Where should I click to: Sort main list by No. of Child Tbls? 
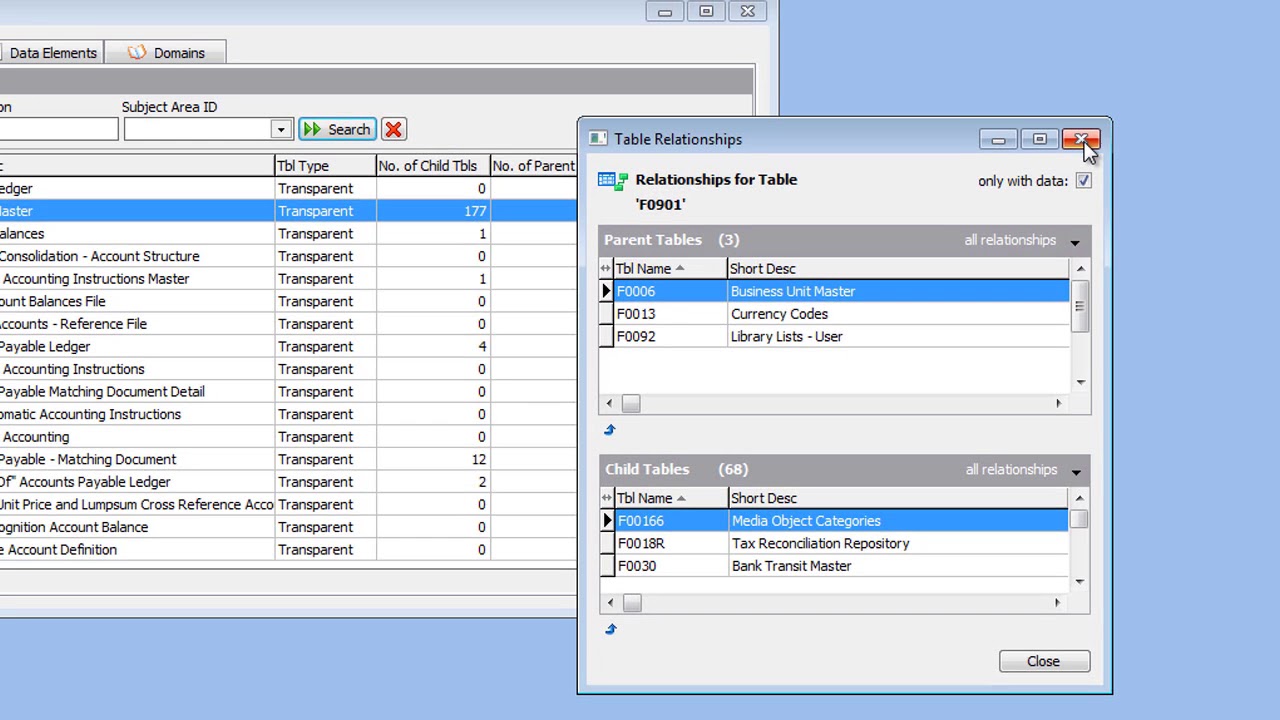tap(433, 166)
